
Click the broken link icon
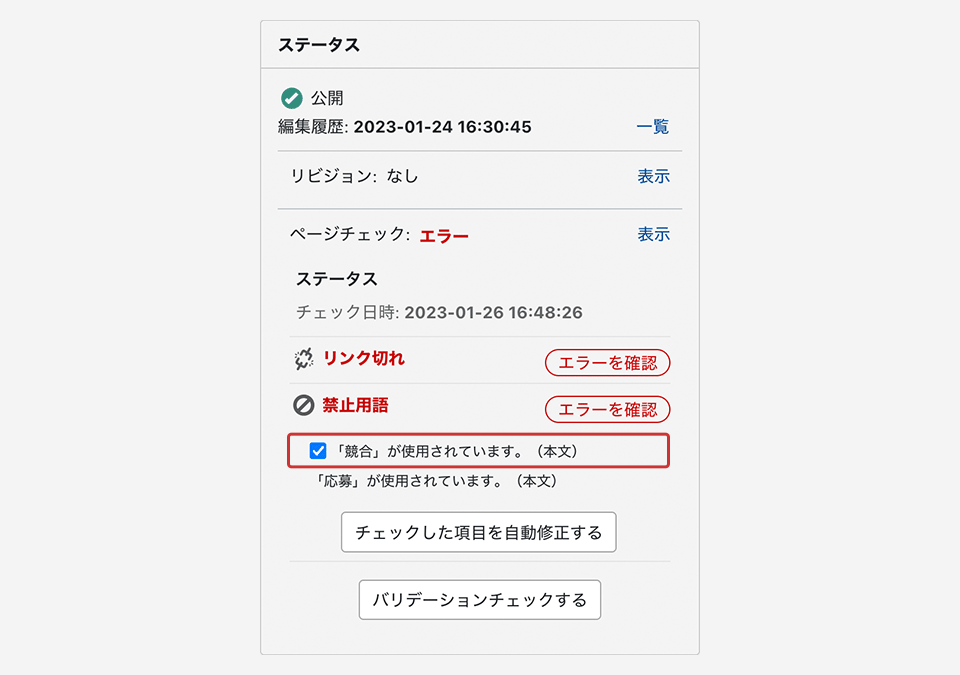(304, 360)
